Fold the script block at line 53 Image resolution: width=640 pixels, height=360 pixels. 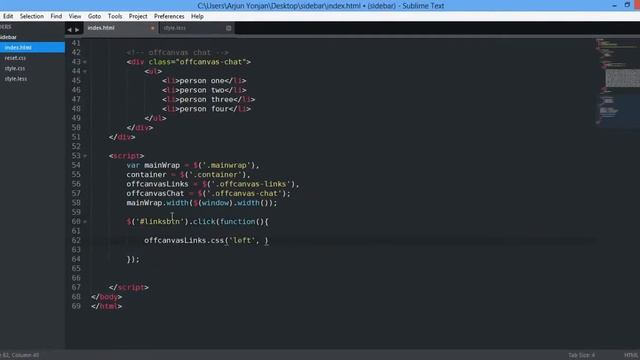tap(85, 156)
